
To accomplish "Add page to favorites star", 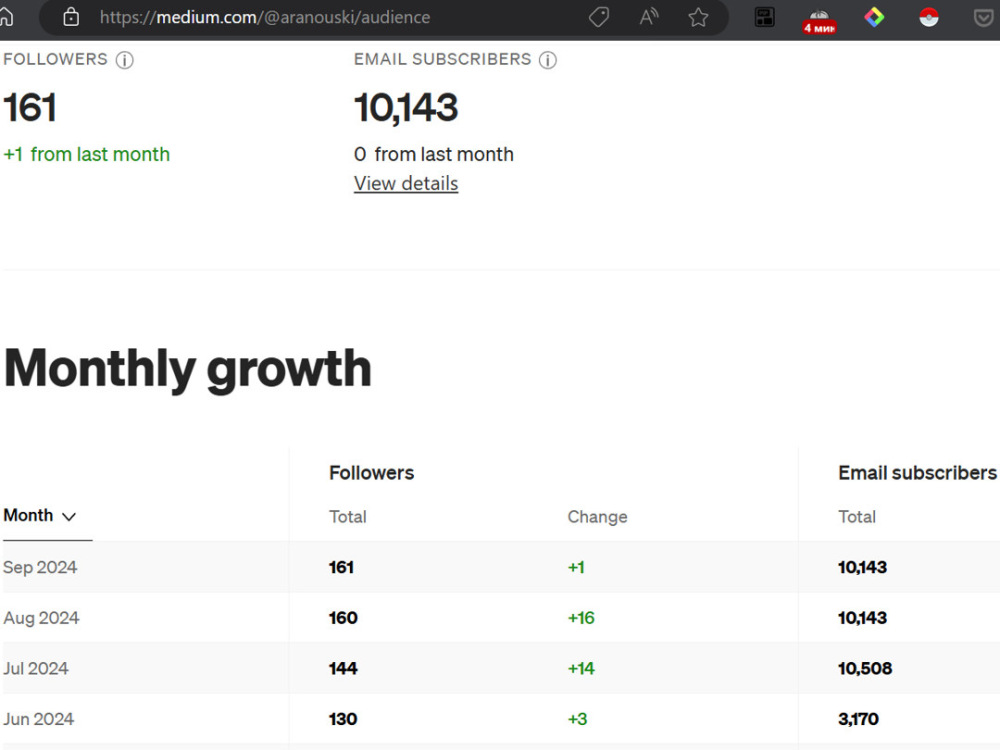I will [698, 17].
